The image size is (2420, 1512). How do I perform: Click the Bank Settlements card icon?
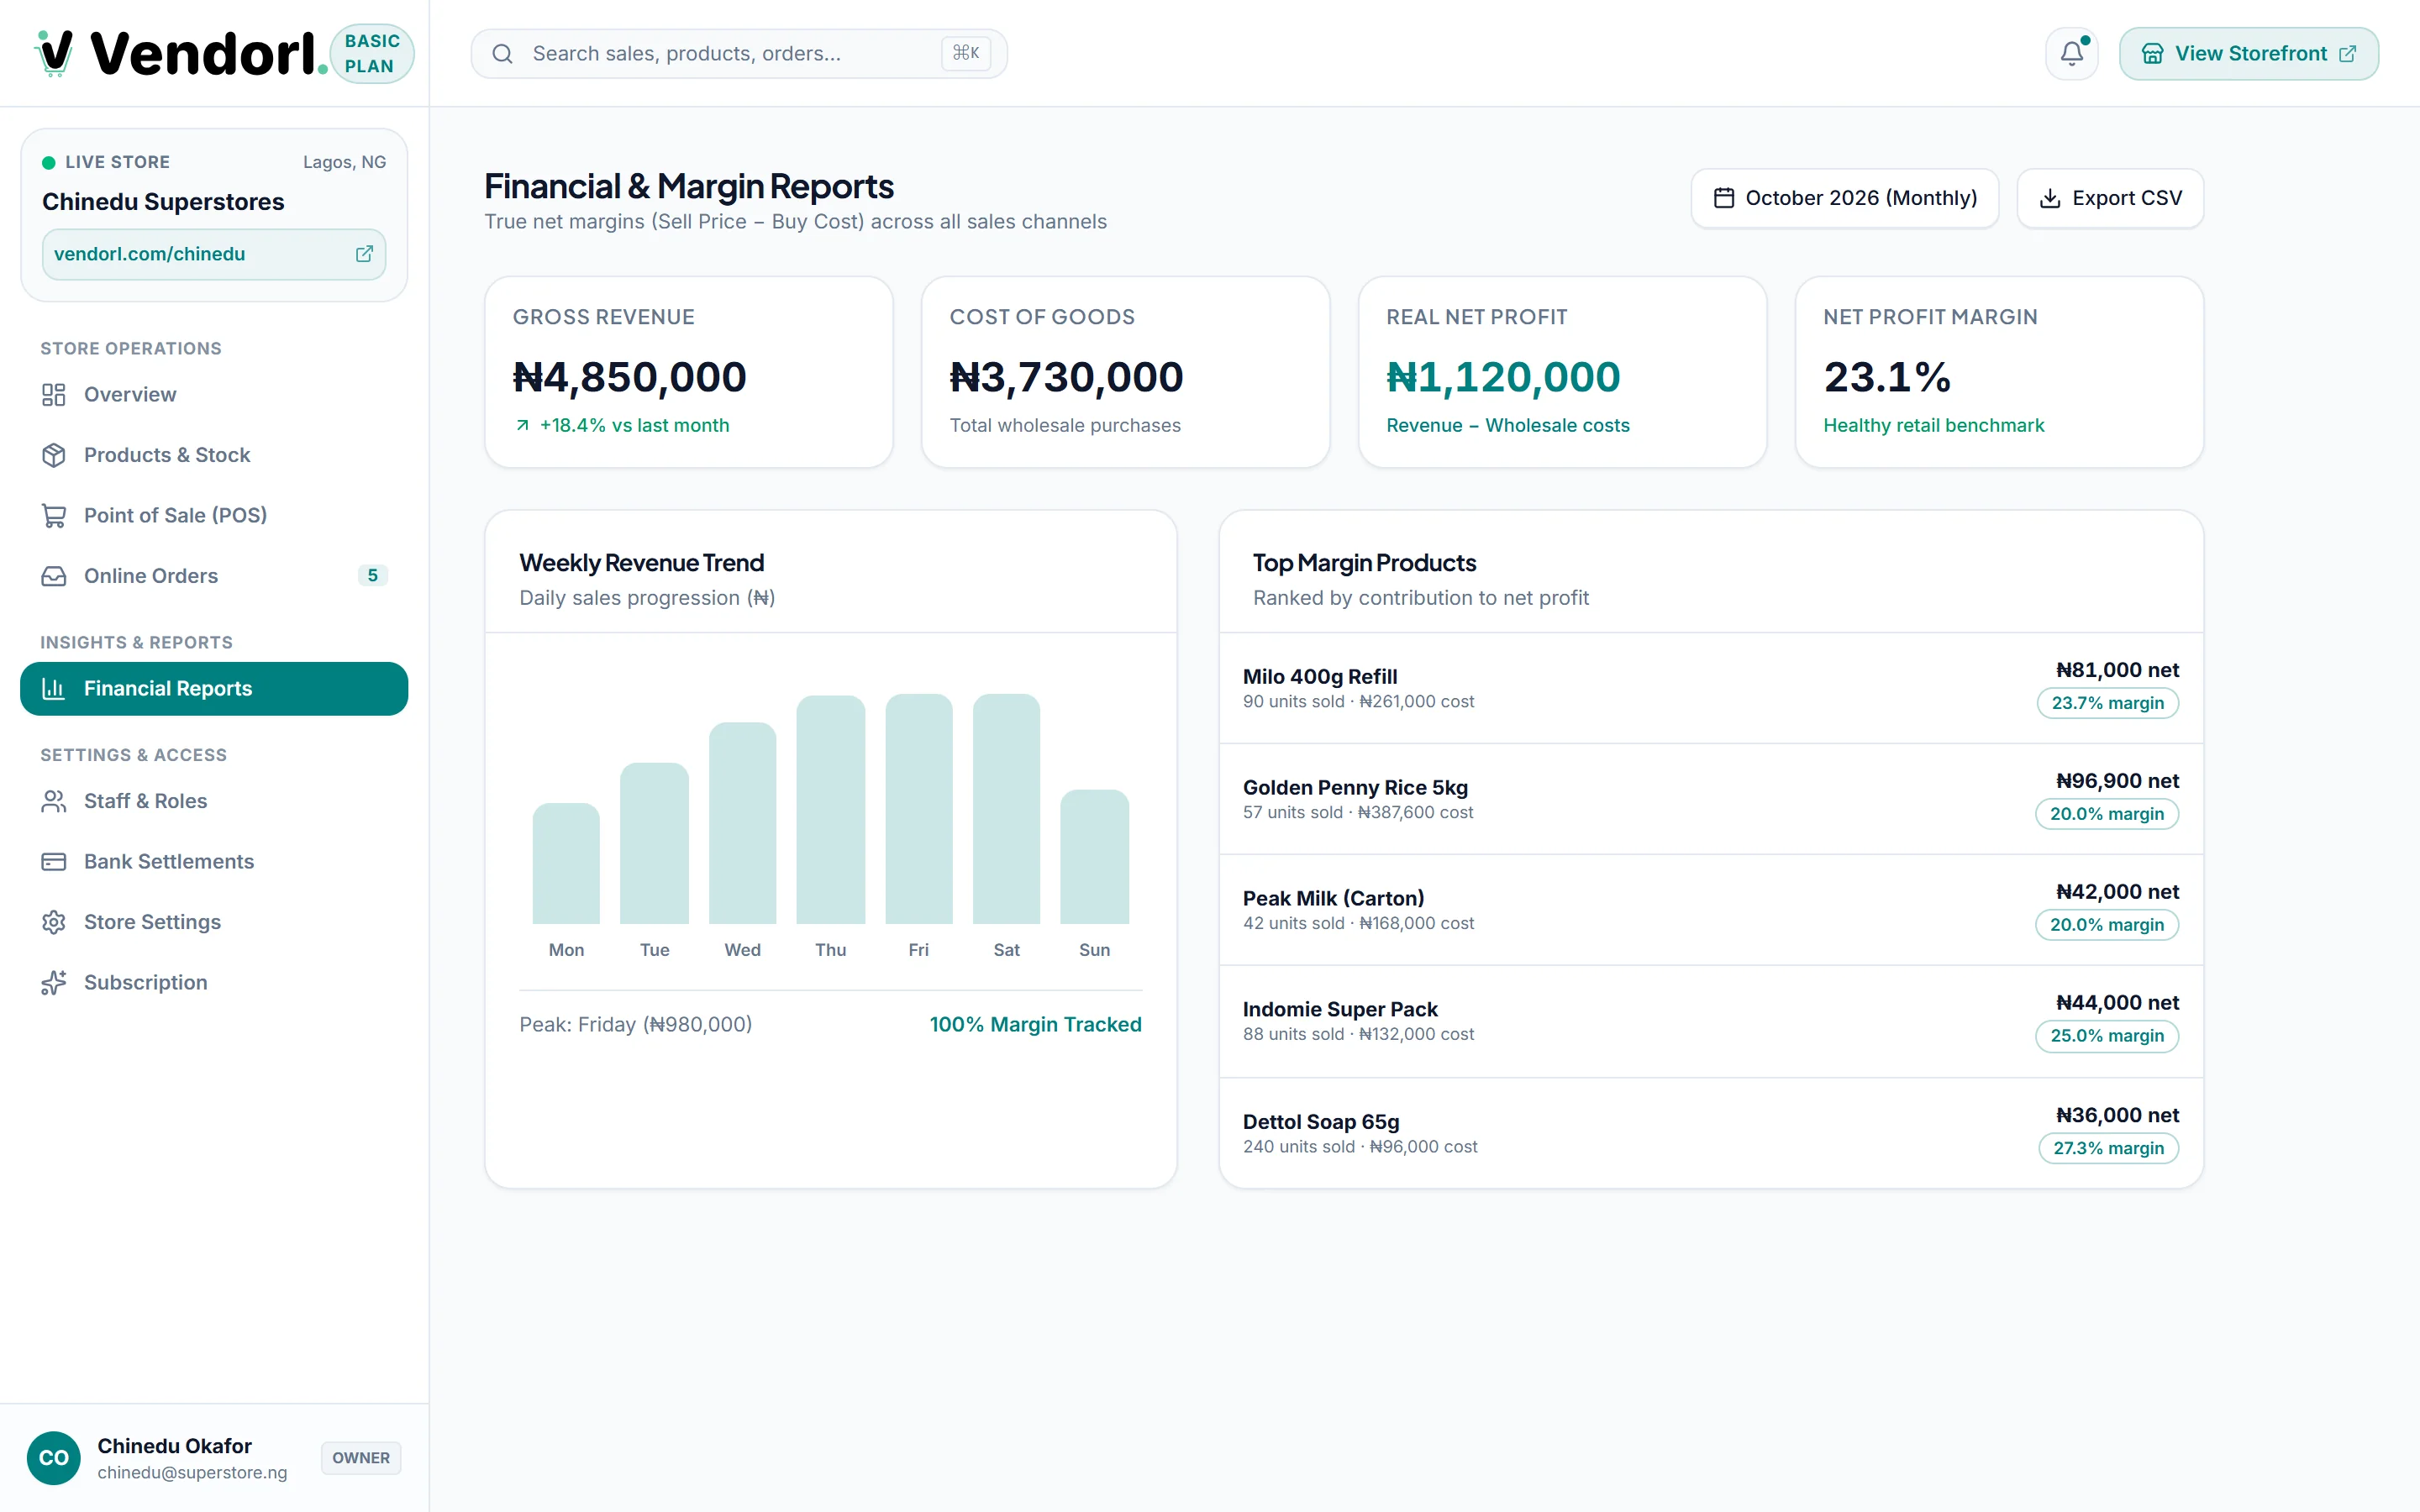54,862
